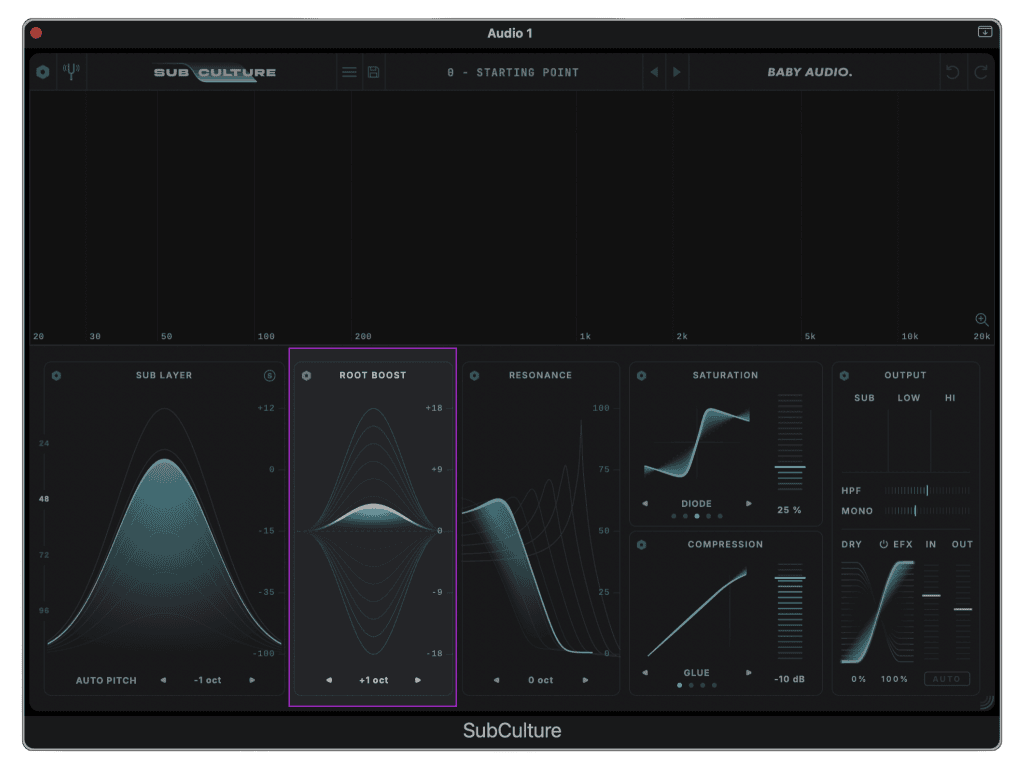Click the SUB CULTURE logo
The height and width of the screenshot is (777, 1024).
215,73
